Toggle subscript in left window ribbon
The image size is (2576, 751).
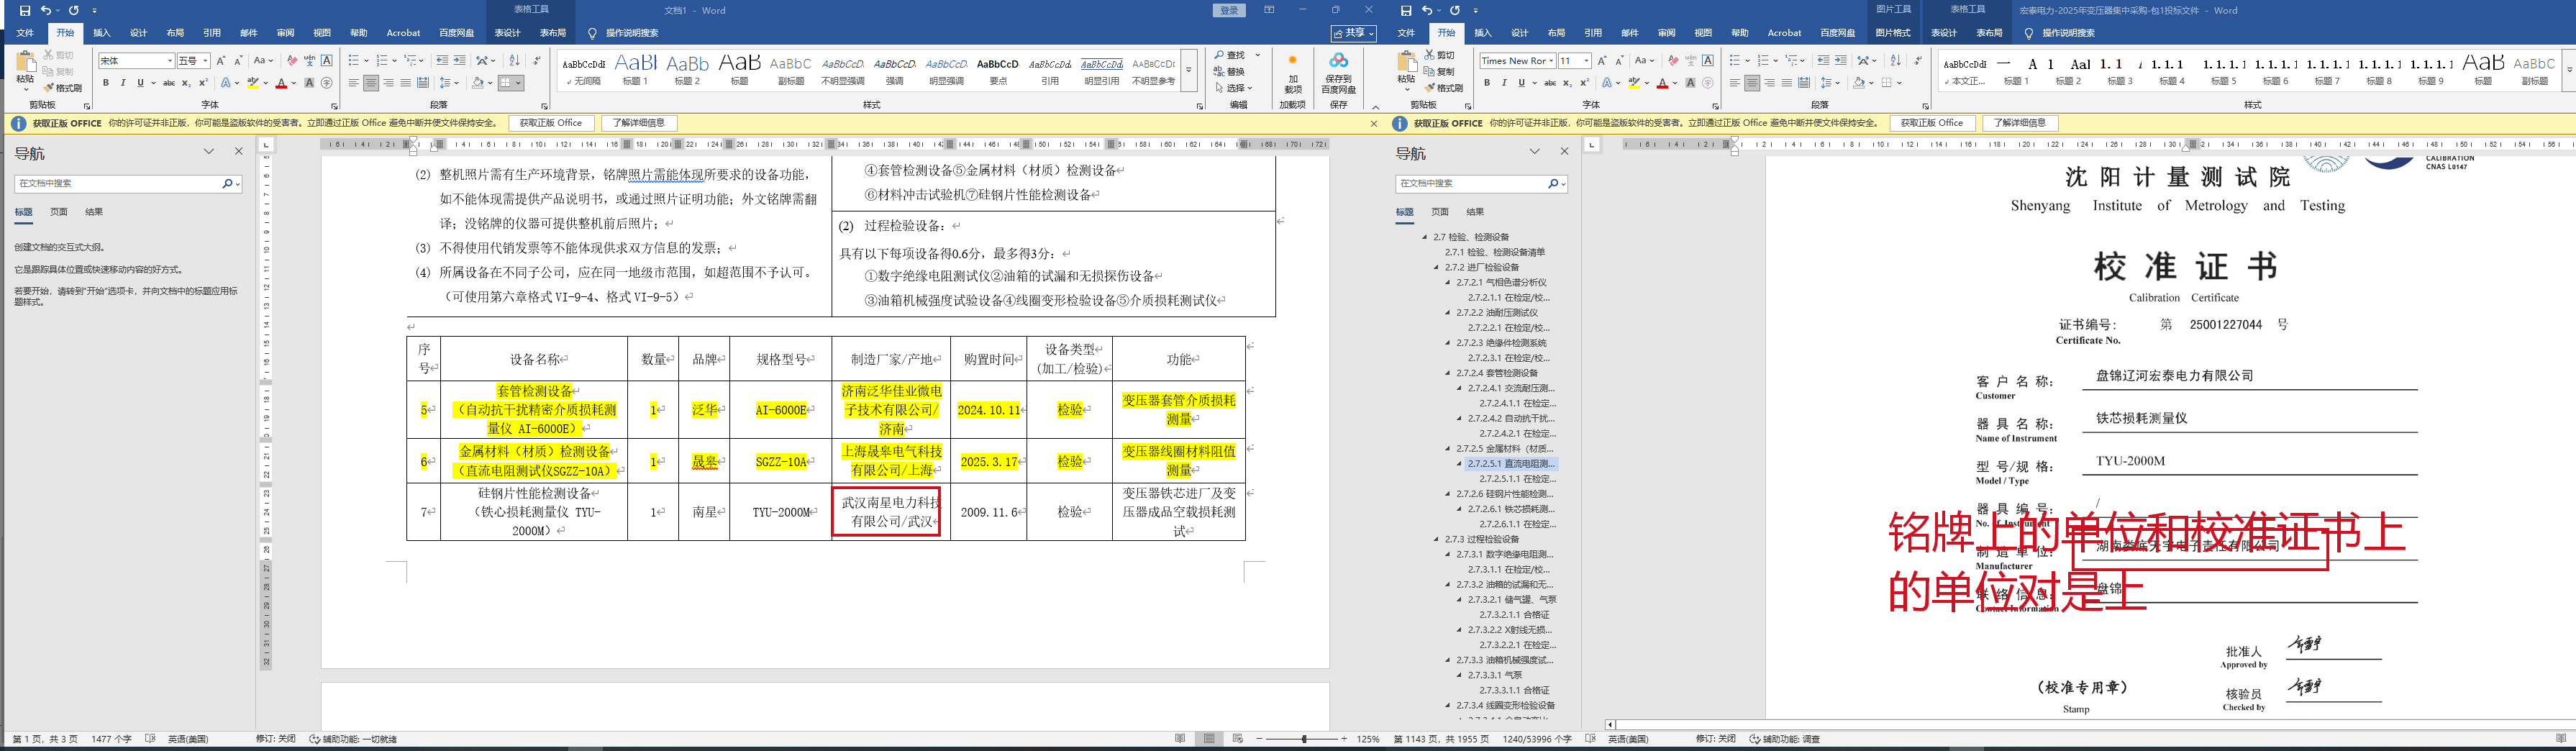[x=186, y=83]
